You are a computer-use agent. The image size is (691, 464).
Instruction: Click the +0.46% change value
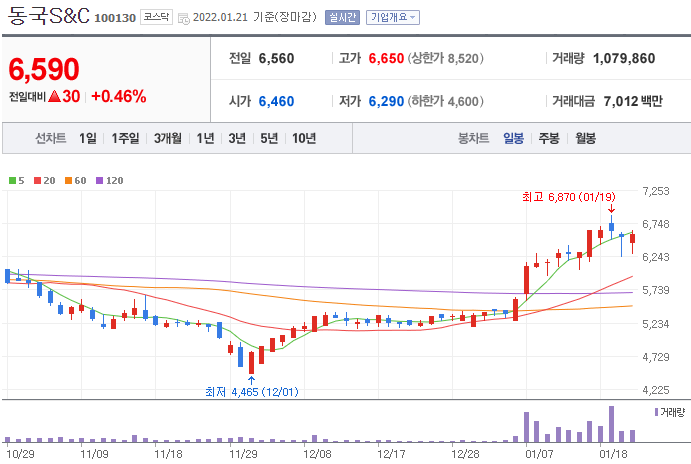coord(119,96)
